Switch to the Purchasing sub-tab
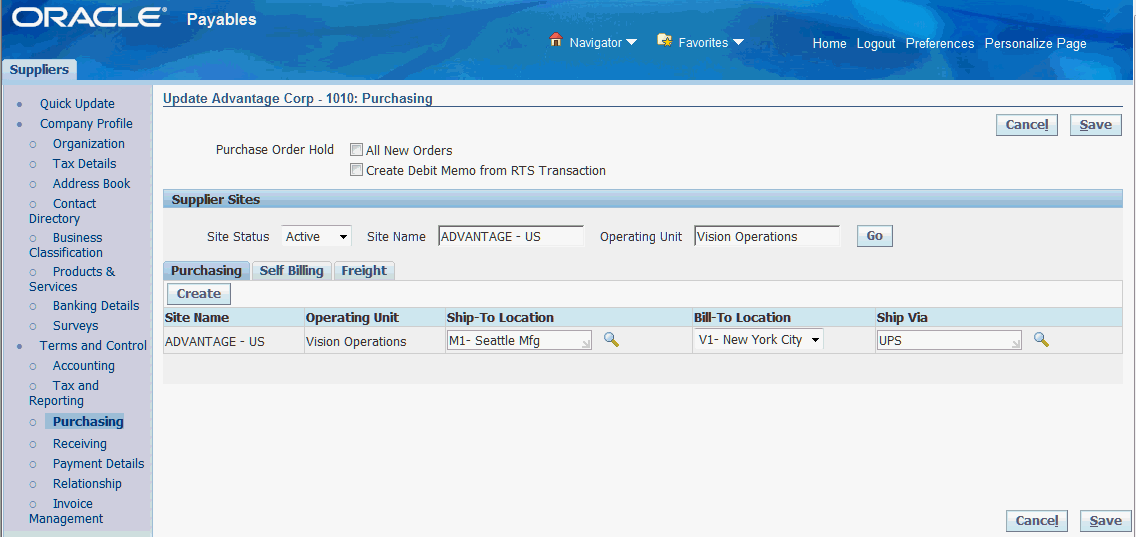Screen dimensions: 1136x537 tap(206, 270)
